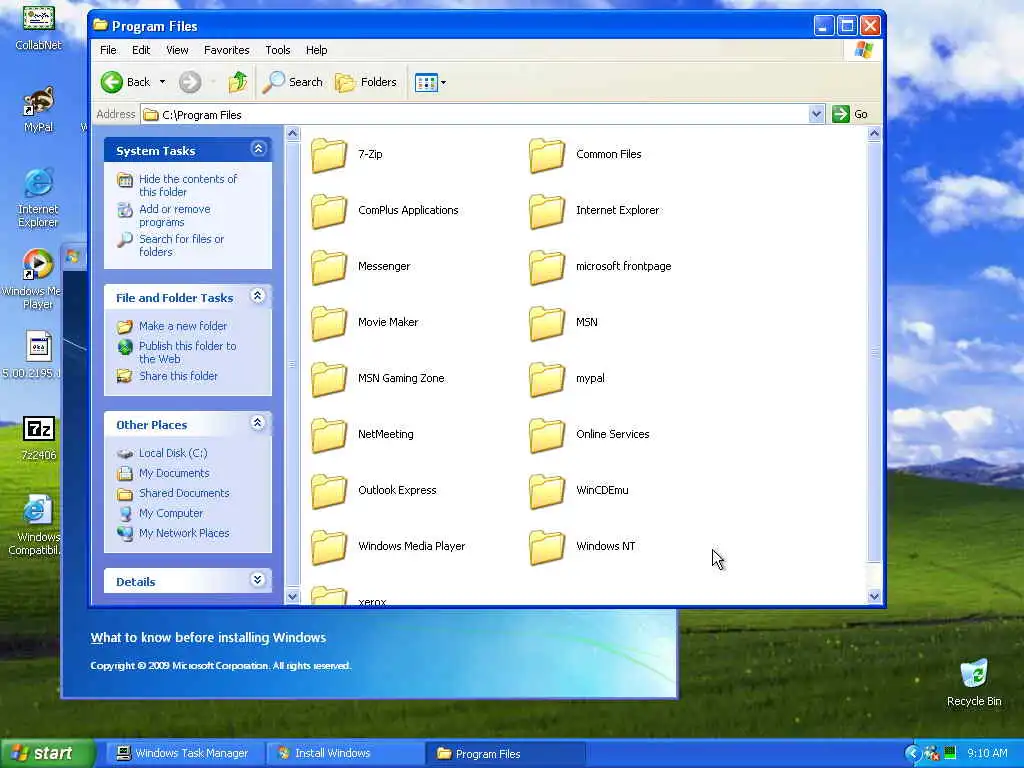Open the View menu
Screen dimensions: 1024x768
pyautogui.click(x=177, y=50)
